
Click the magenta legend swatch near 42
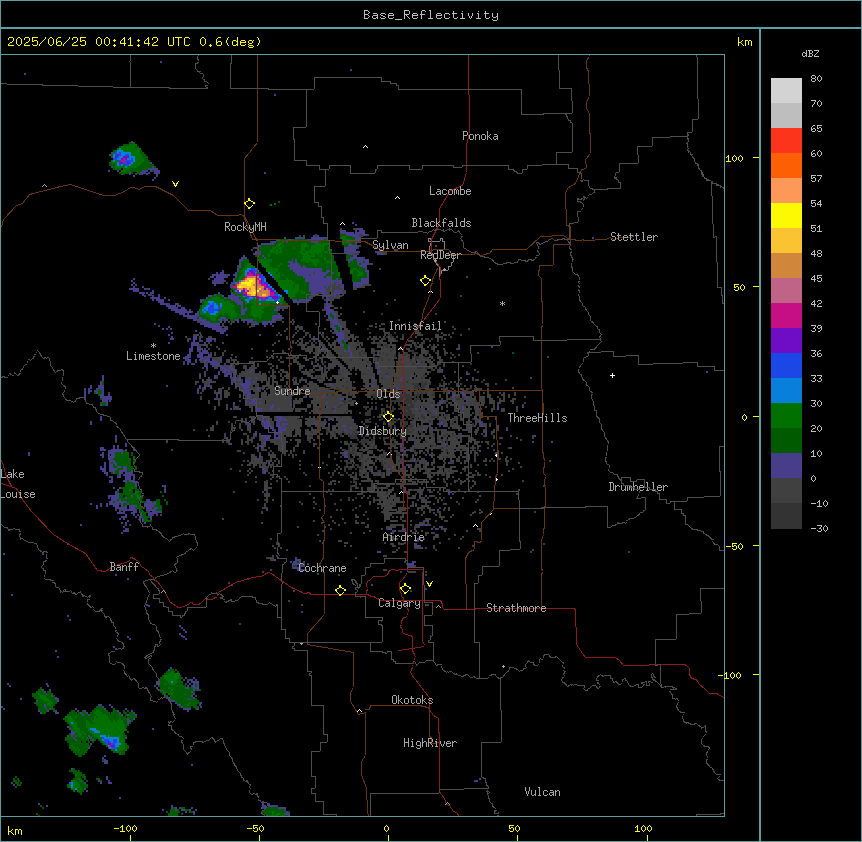tap(786, 315)
